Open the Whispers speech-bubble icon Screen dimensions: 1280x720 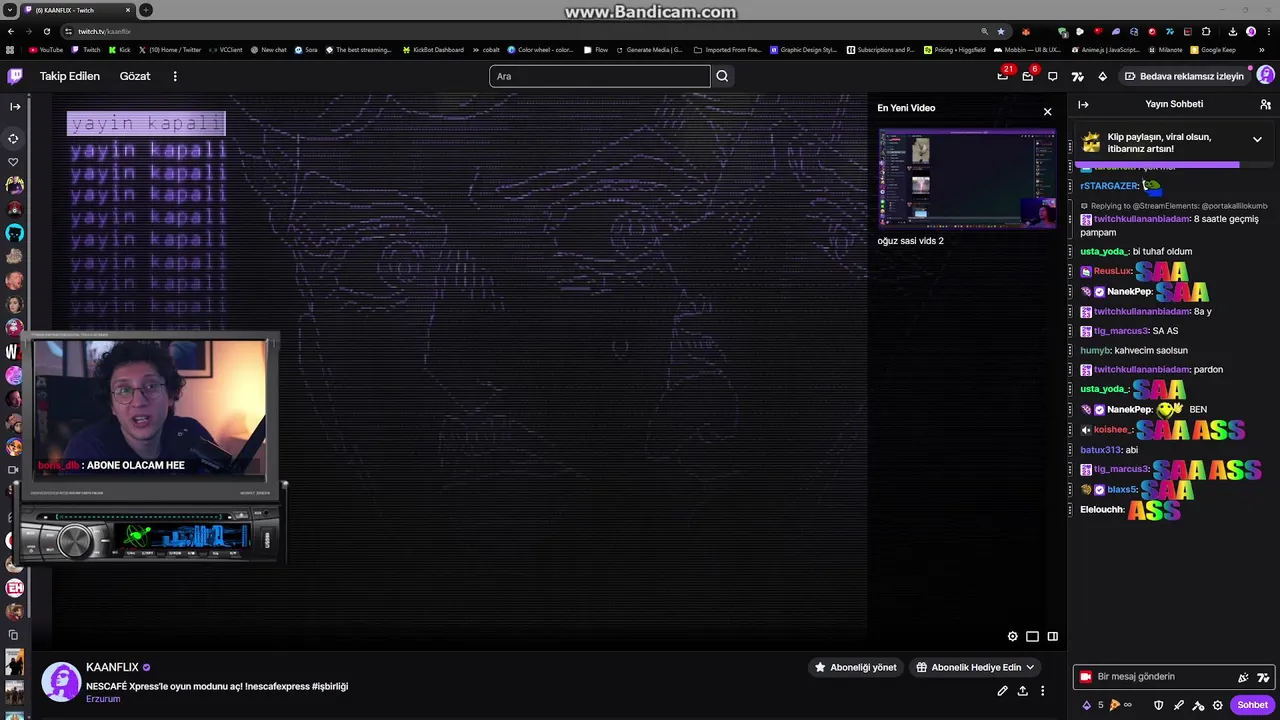click(x=1052, y=76)
